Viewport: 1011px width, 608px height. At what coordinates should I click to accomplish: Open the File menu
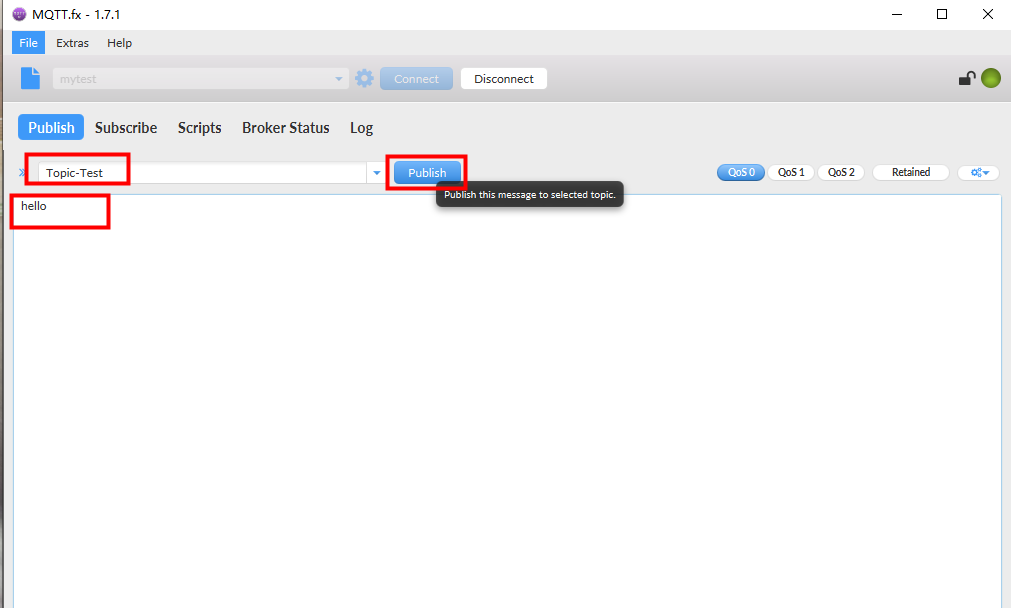click(28, 43)
